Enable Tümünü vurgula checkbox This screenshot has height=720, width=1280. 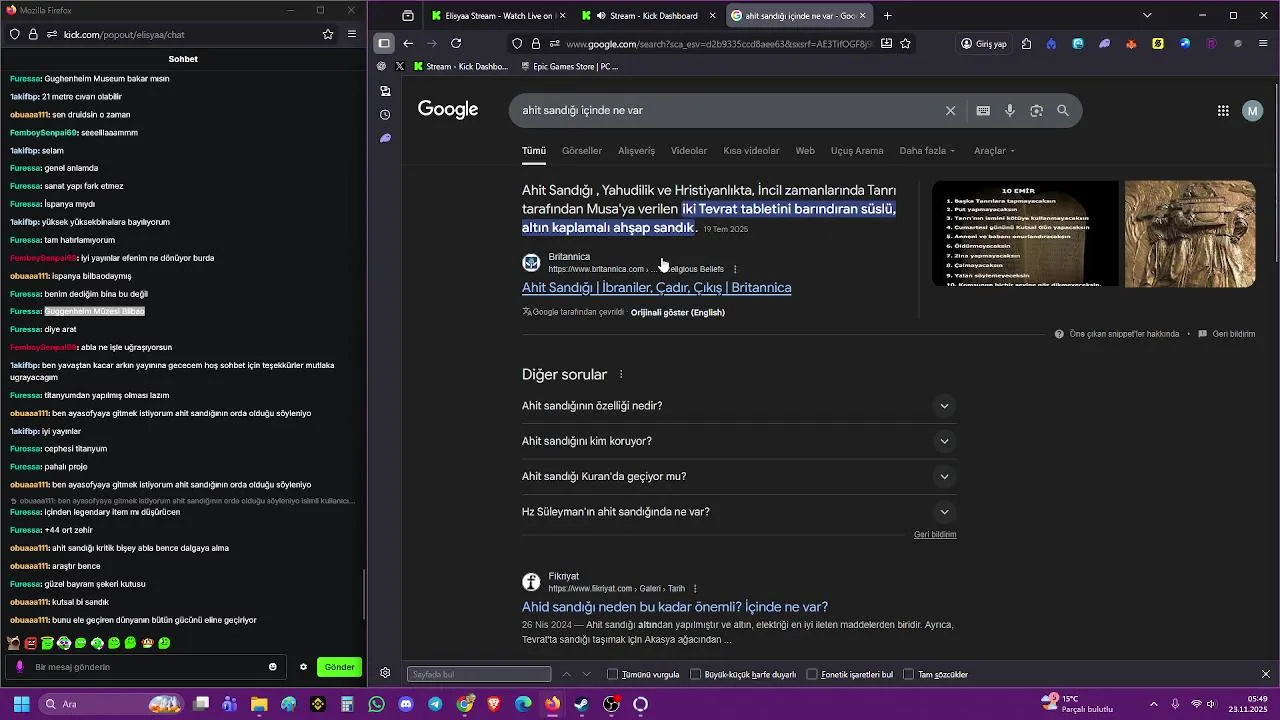click(x=613, y=675)
